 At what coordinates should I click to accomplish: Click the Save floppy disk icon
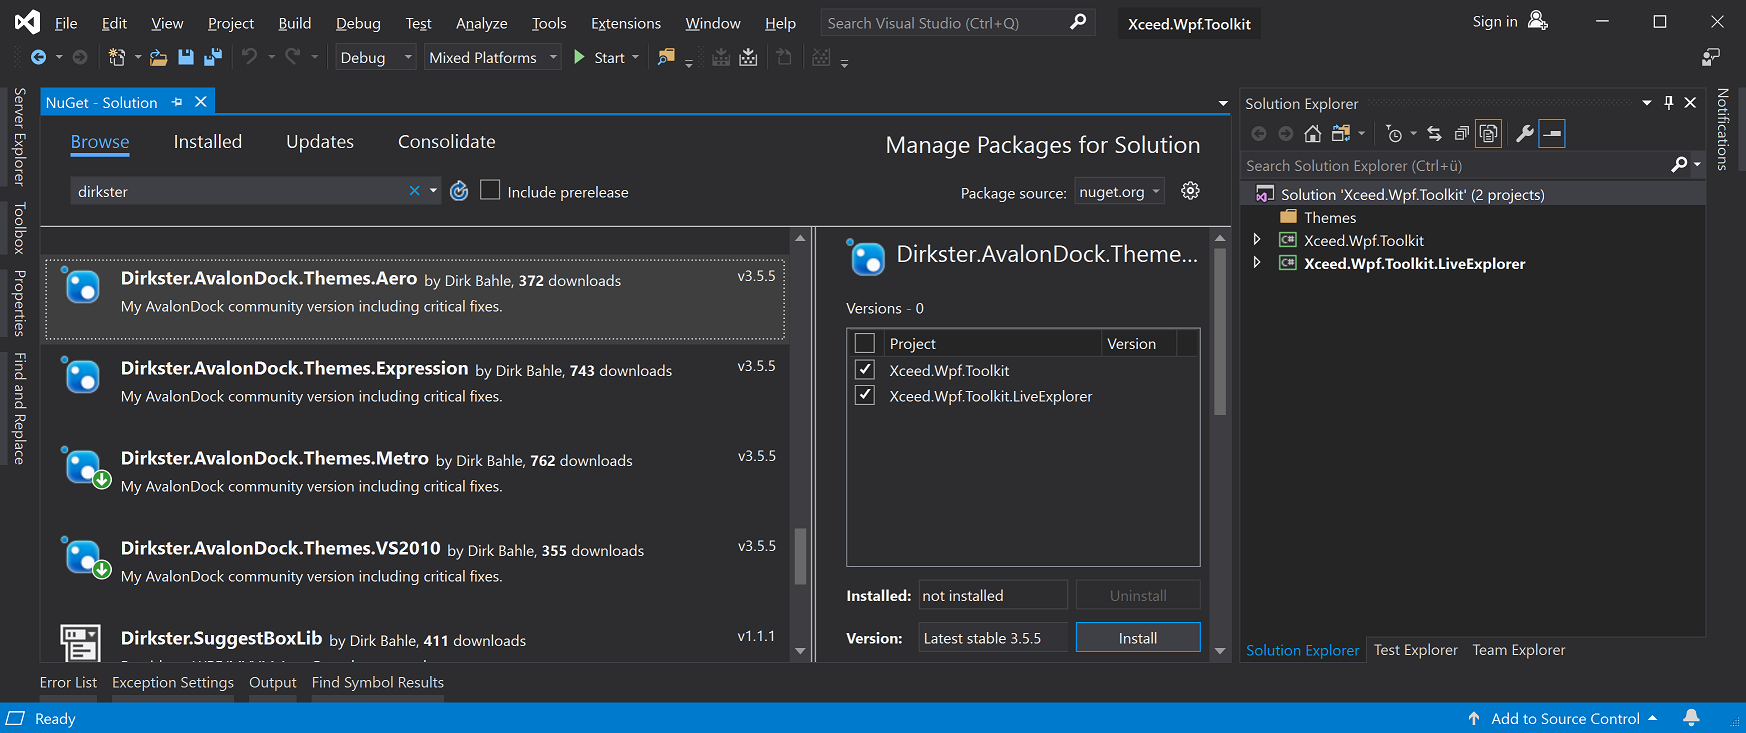[x=186, y=58]
